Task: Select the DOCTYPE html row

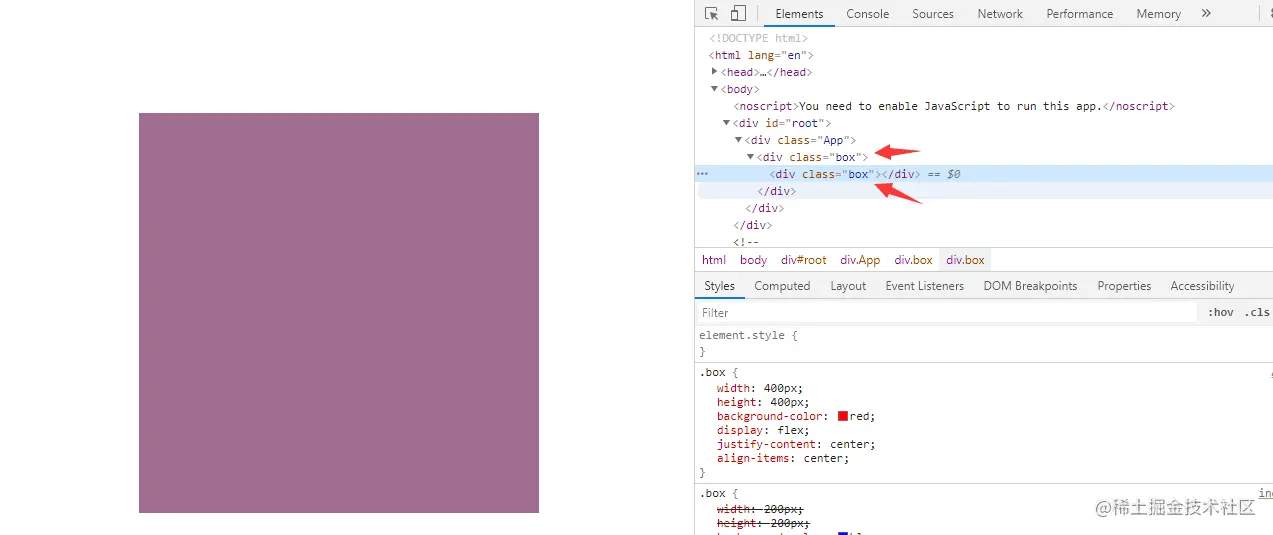Action: [758, 38]
